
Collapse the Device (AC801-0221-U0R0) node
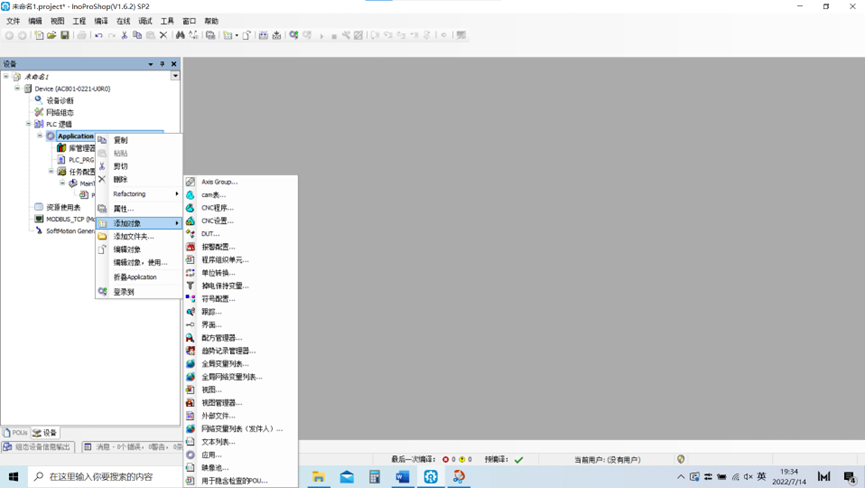17,88
